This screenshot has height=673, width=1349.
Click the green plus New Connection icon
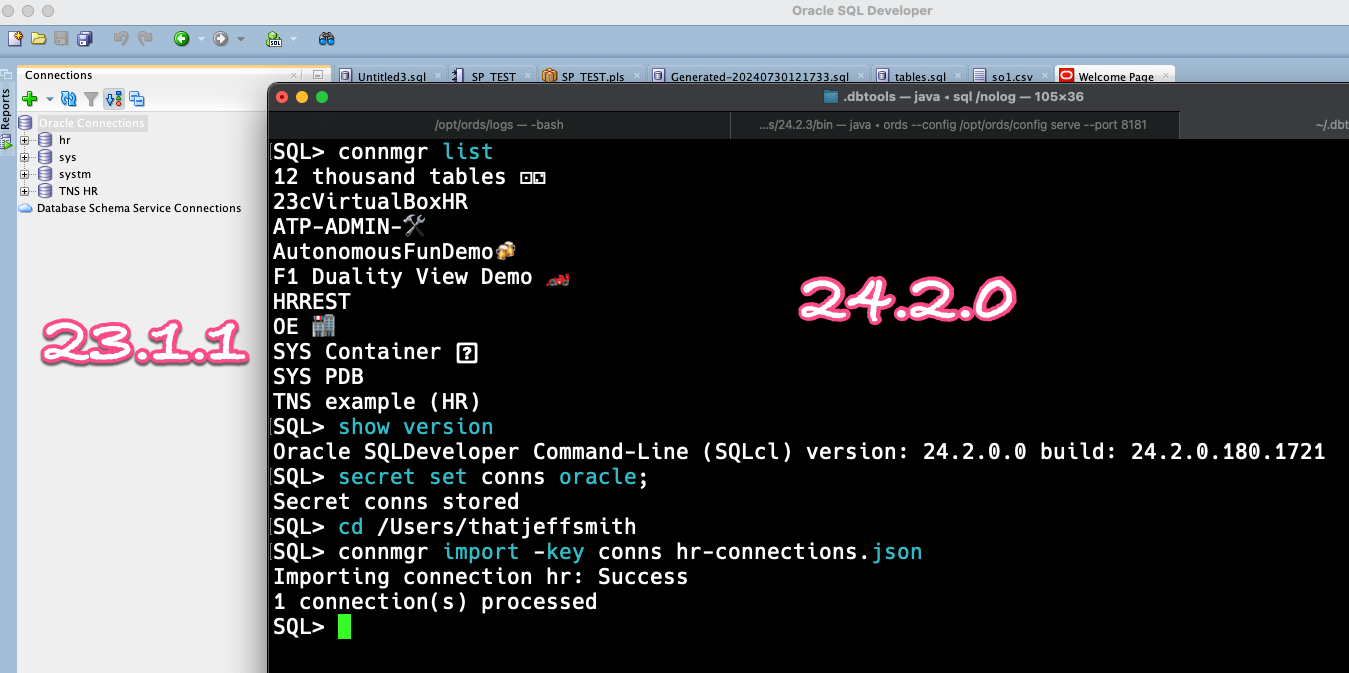(x=30, y=99)
